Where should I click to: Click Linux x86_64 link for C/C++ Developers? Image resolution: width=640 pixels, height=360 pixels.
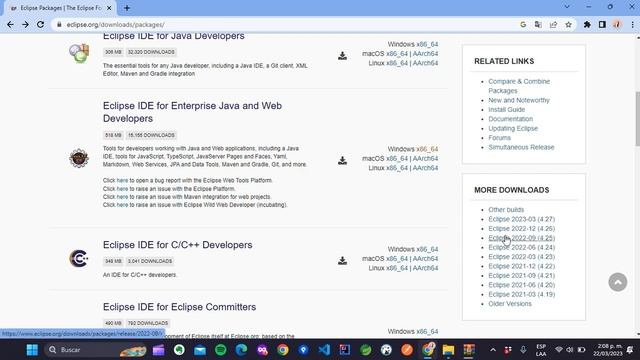point(397,268)
